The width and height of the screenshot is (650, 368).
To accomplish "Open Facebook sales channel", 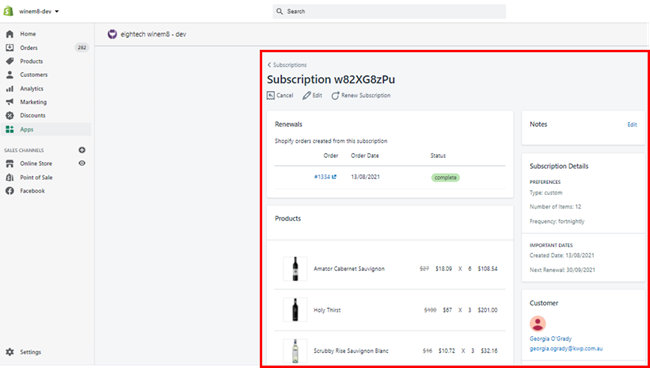I will [x=32, y=191].
